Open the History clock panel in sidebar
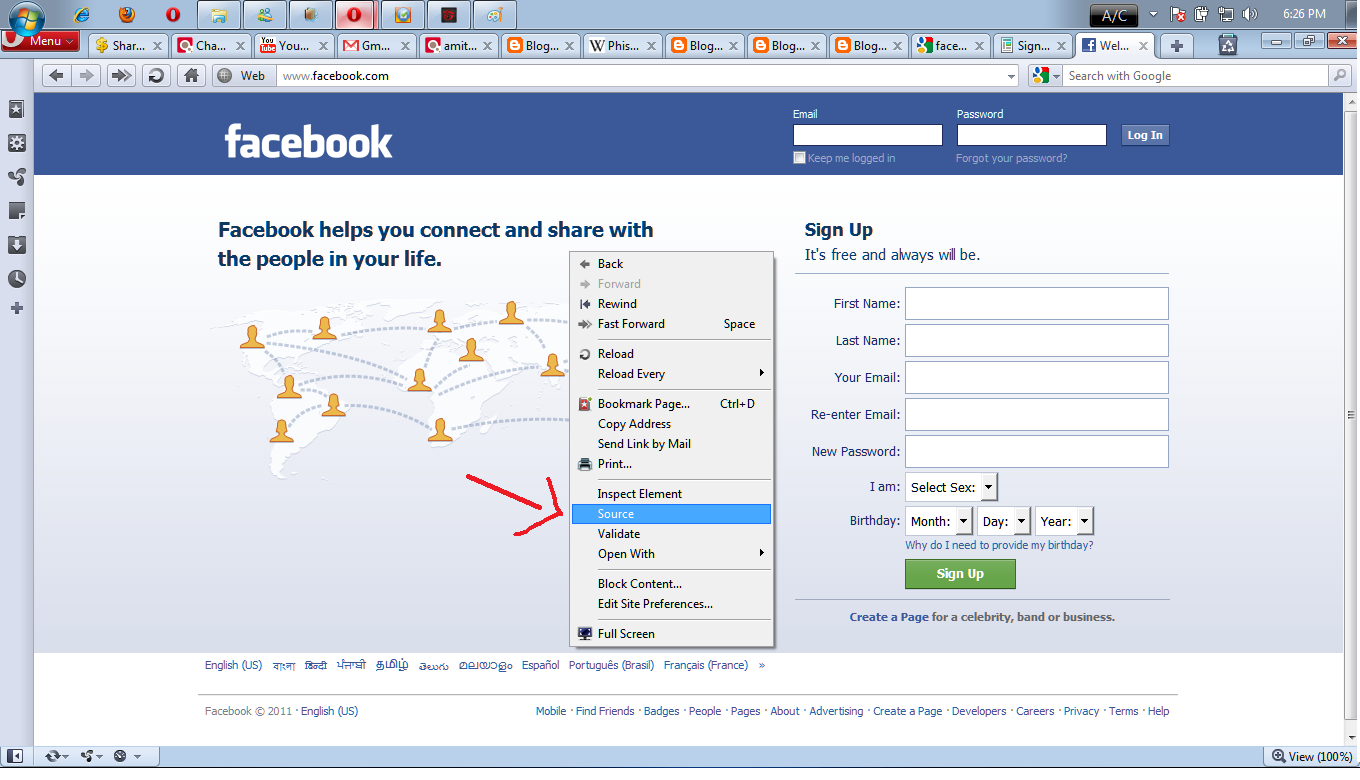Screen dimensions: 1360x780 tap(16, 279)
